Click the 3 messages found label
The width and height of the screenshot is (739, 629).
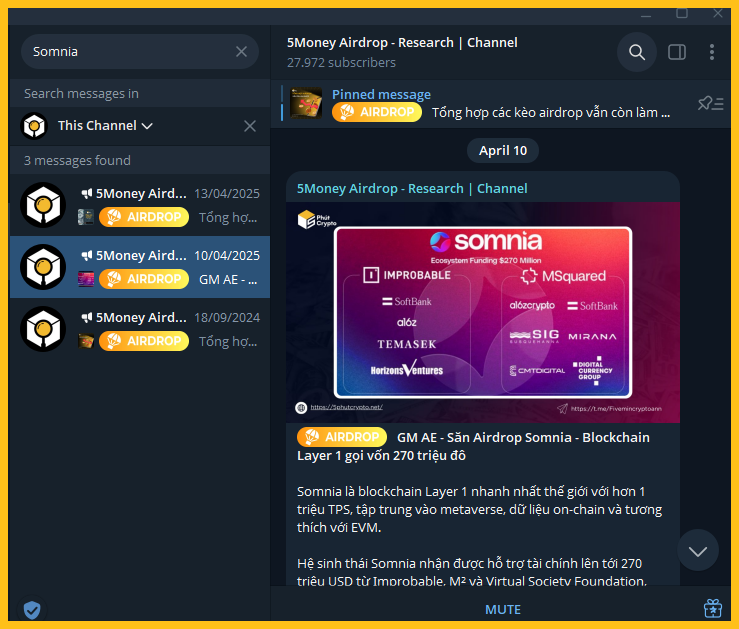[77, 161]
